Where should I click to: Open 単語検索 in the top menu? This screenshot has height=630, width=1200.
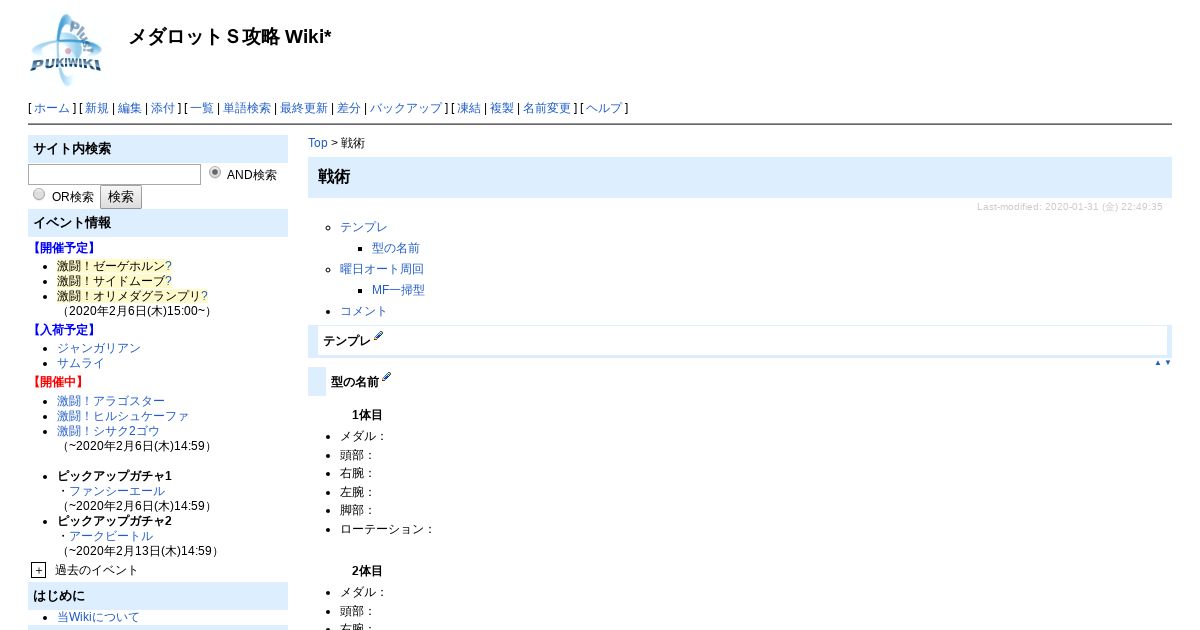click(246, 108)
